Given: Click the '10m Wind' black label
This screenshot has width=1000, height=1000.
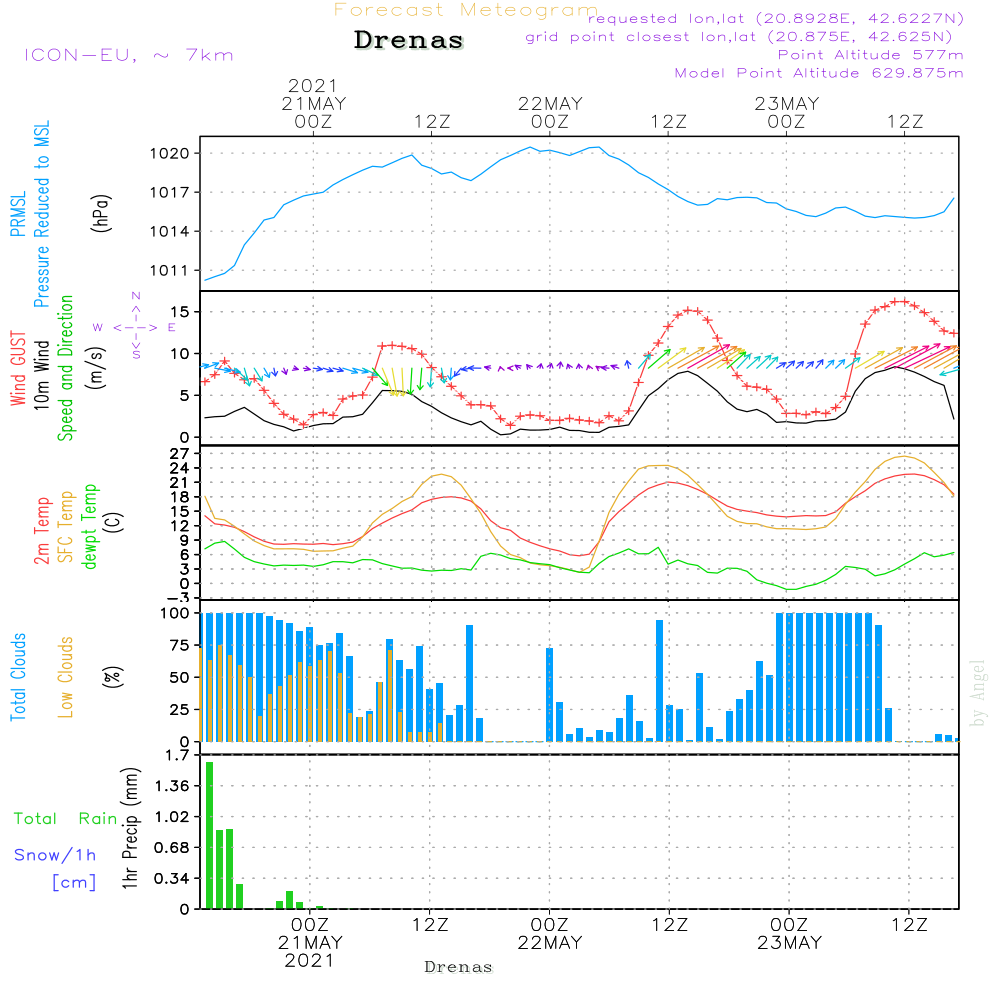Looking at the screenshot, I should click(x=41, y=374).
